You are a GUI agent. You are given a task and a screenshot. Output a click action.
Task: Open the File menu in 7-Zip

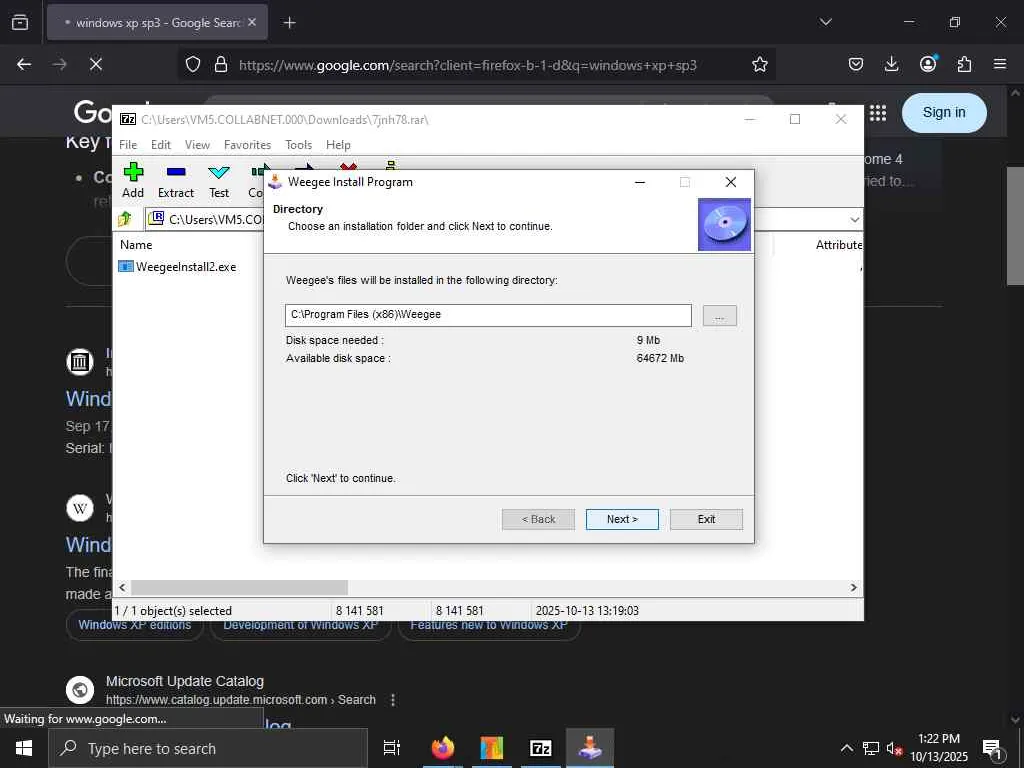(x=128, y=145)
